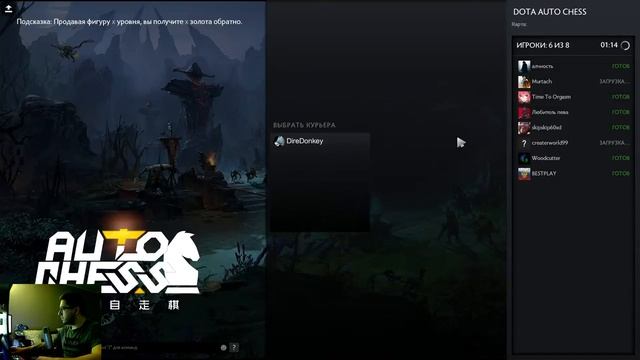This screenshot has width=640, height=360.
Task: Click the round grey icon beside the help button
Action: point(223,348)
